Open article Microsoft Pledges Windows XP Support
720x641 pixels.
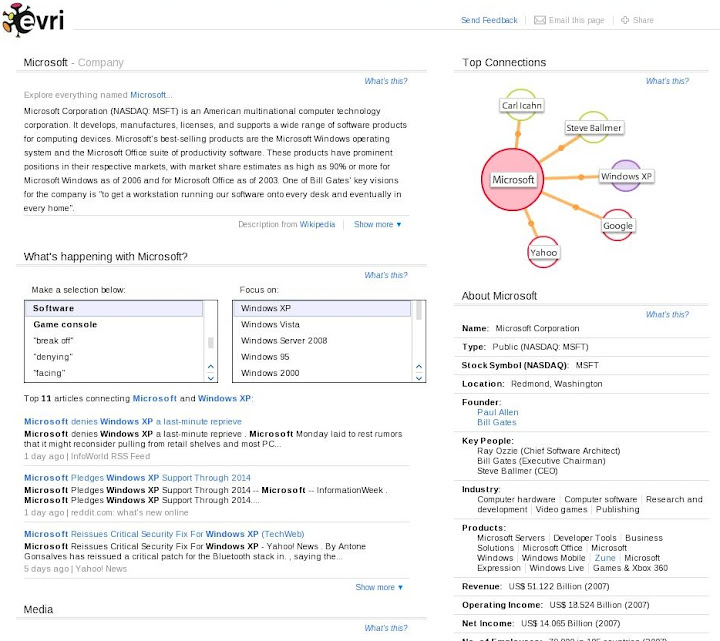point(137,478)
